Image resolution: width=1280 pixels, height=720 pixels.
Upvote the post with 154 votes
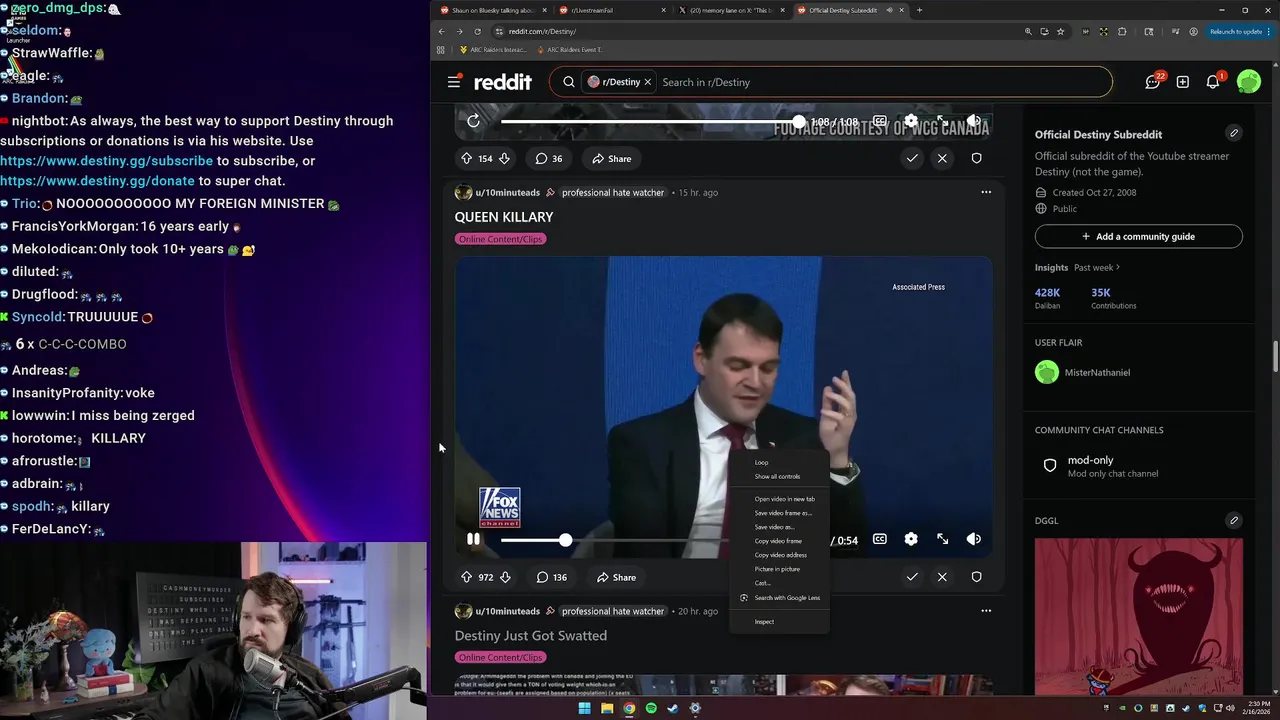tap(466, 158)
